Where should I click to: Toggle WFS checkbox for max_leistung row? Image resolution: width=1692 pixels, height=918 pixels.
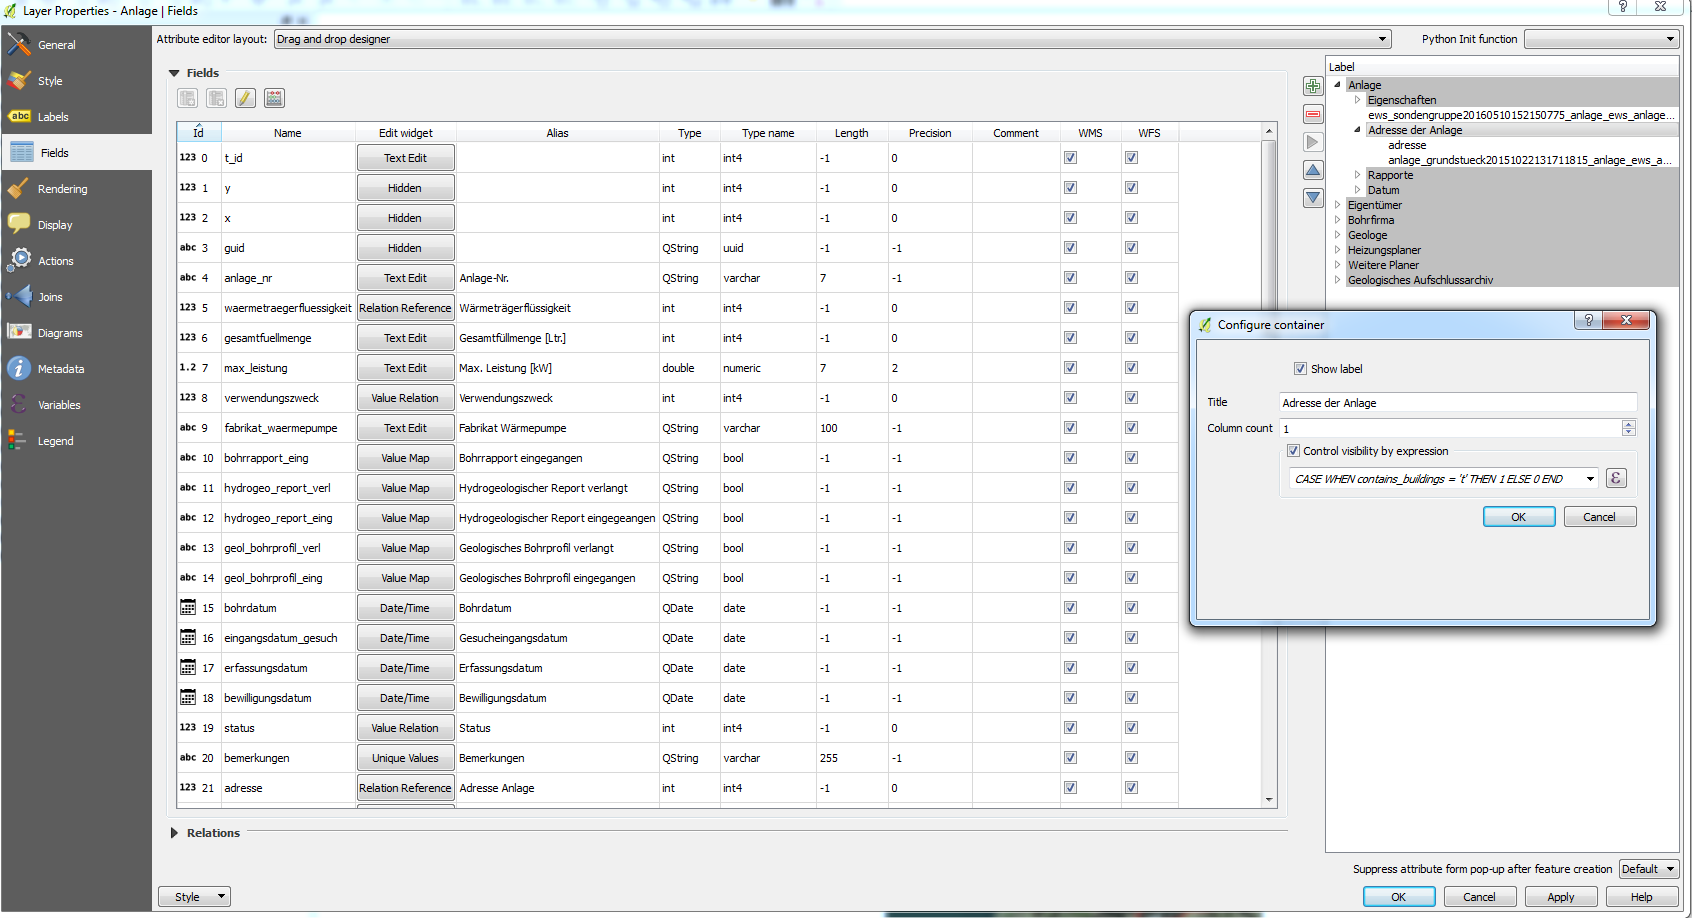point(1131,368)
